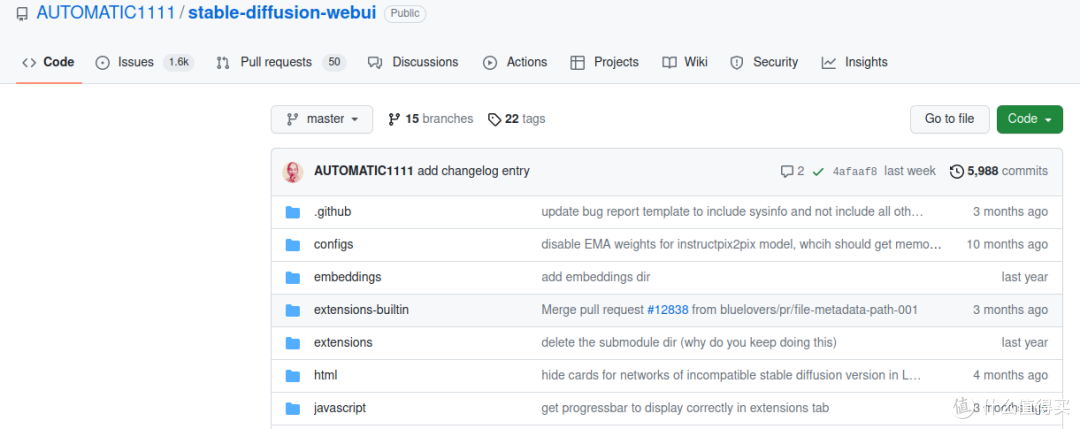This screenshot has width=1080, height=429.
Task: Open pull request #12838 link
Action: [x=668, y=310]
